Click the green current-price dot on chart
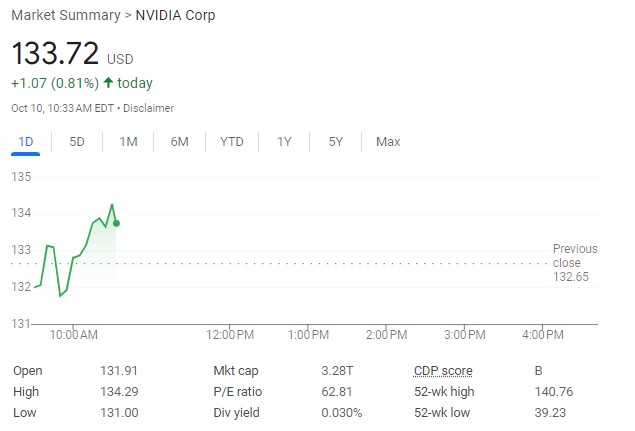Viewport: 635px width, 431px height. (117, 223)
